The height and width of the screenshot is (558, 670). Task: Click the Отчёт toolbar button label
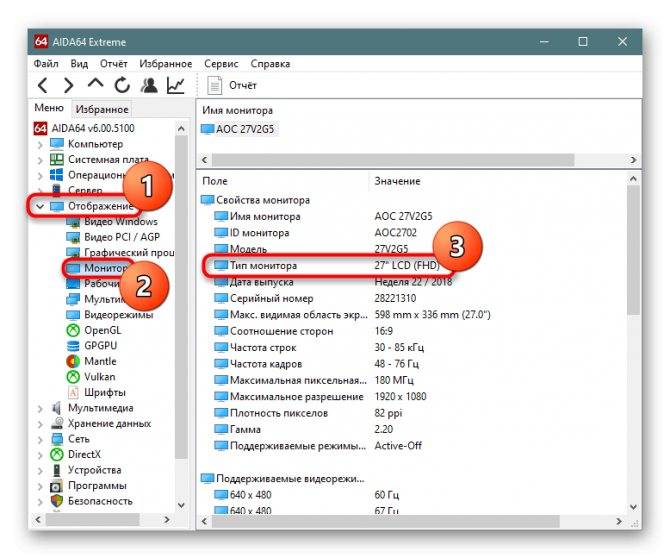(243, 85)
